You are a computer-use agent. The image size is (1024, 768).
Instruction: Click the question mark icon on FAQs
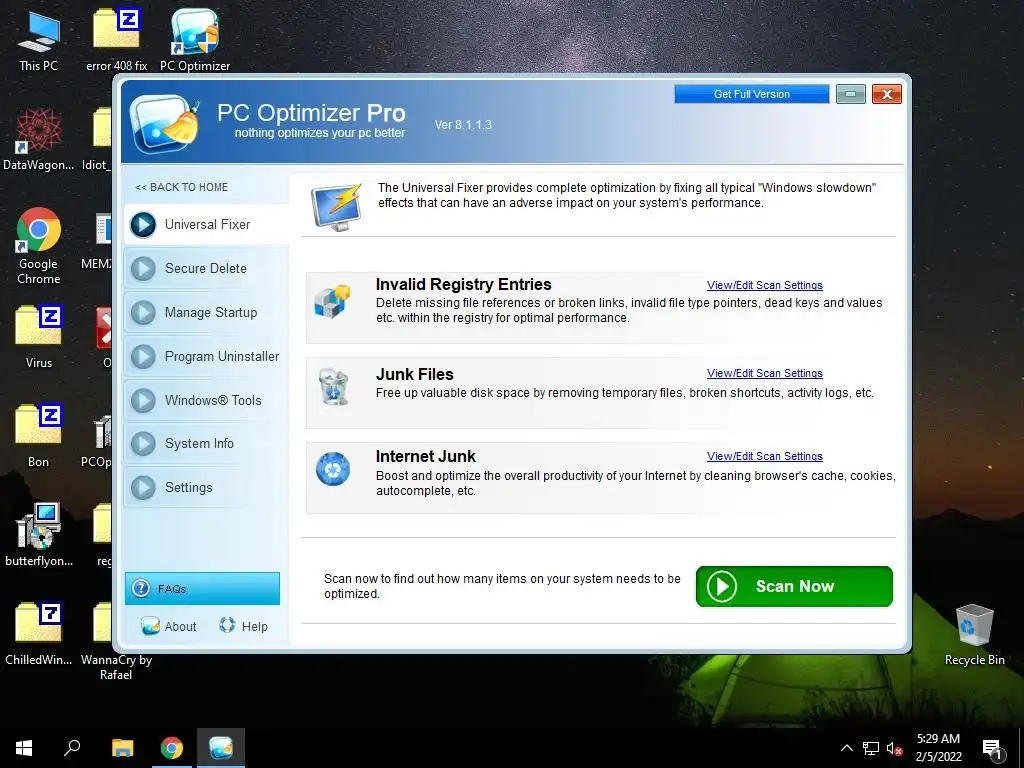141,588
